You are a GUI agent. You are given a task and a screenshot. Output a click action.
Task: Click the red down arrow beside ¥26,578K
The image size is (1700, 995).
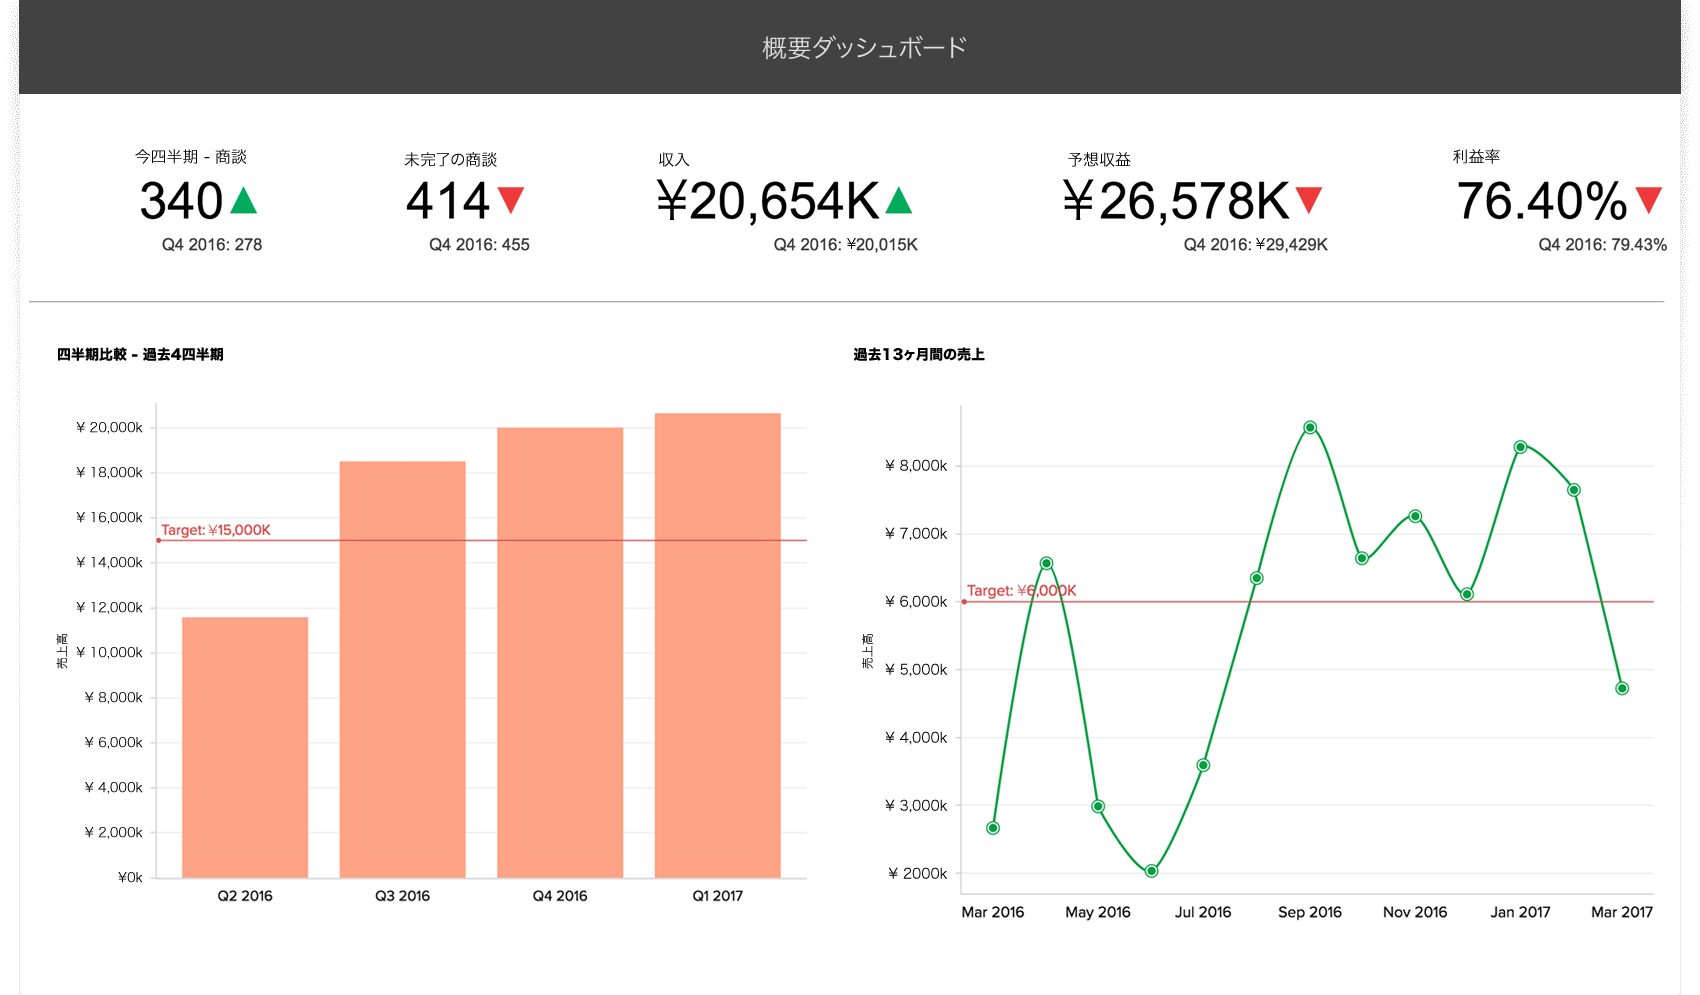click(x=1309, y=201)
